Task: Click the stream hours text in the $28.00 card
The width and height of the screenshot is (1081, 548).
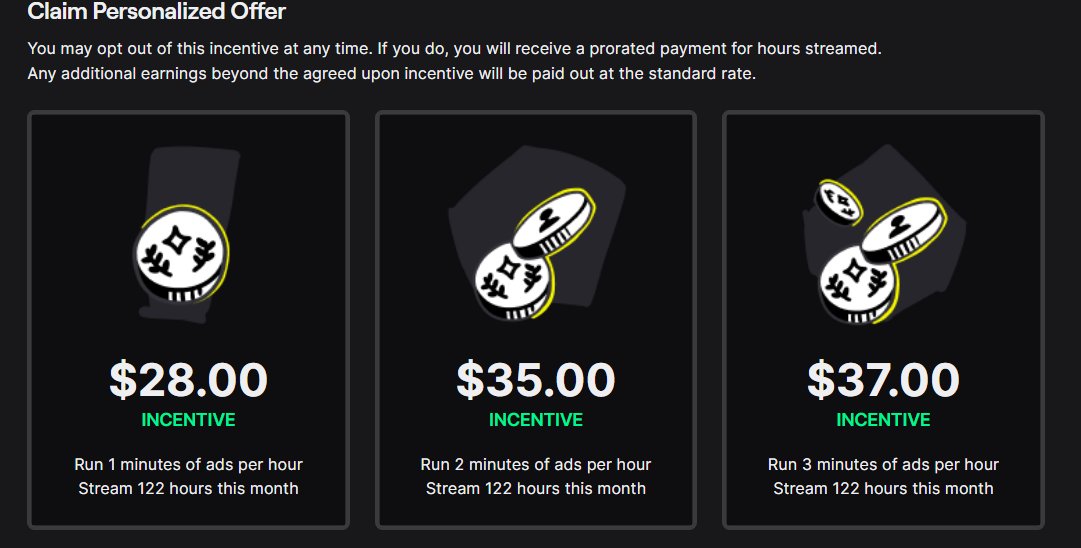Action: (x=188, y=489)
